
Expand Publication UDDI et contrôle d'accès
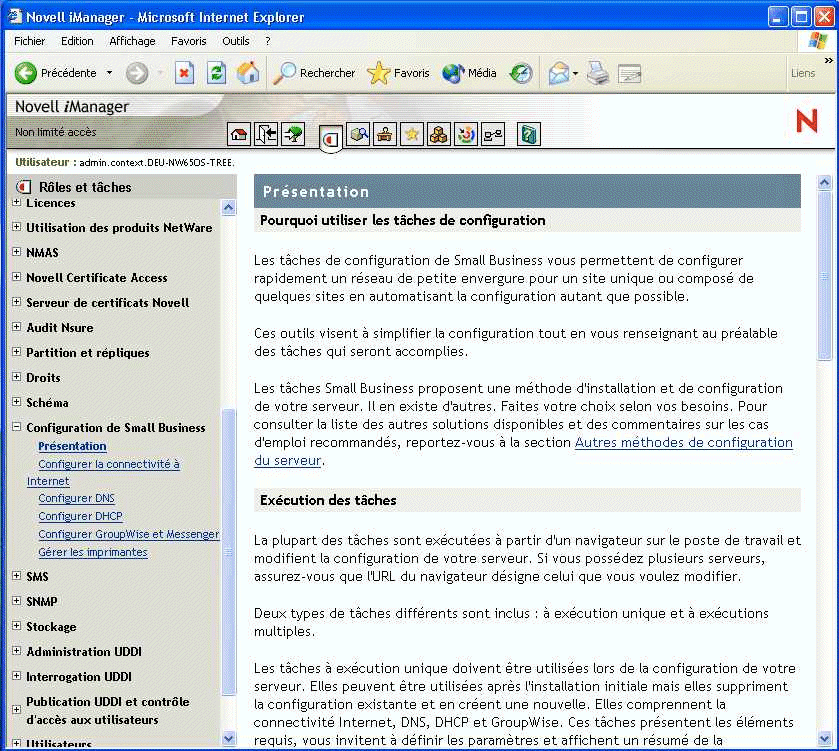click(x=17, y=709)
